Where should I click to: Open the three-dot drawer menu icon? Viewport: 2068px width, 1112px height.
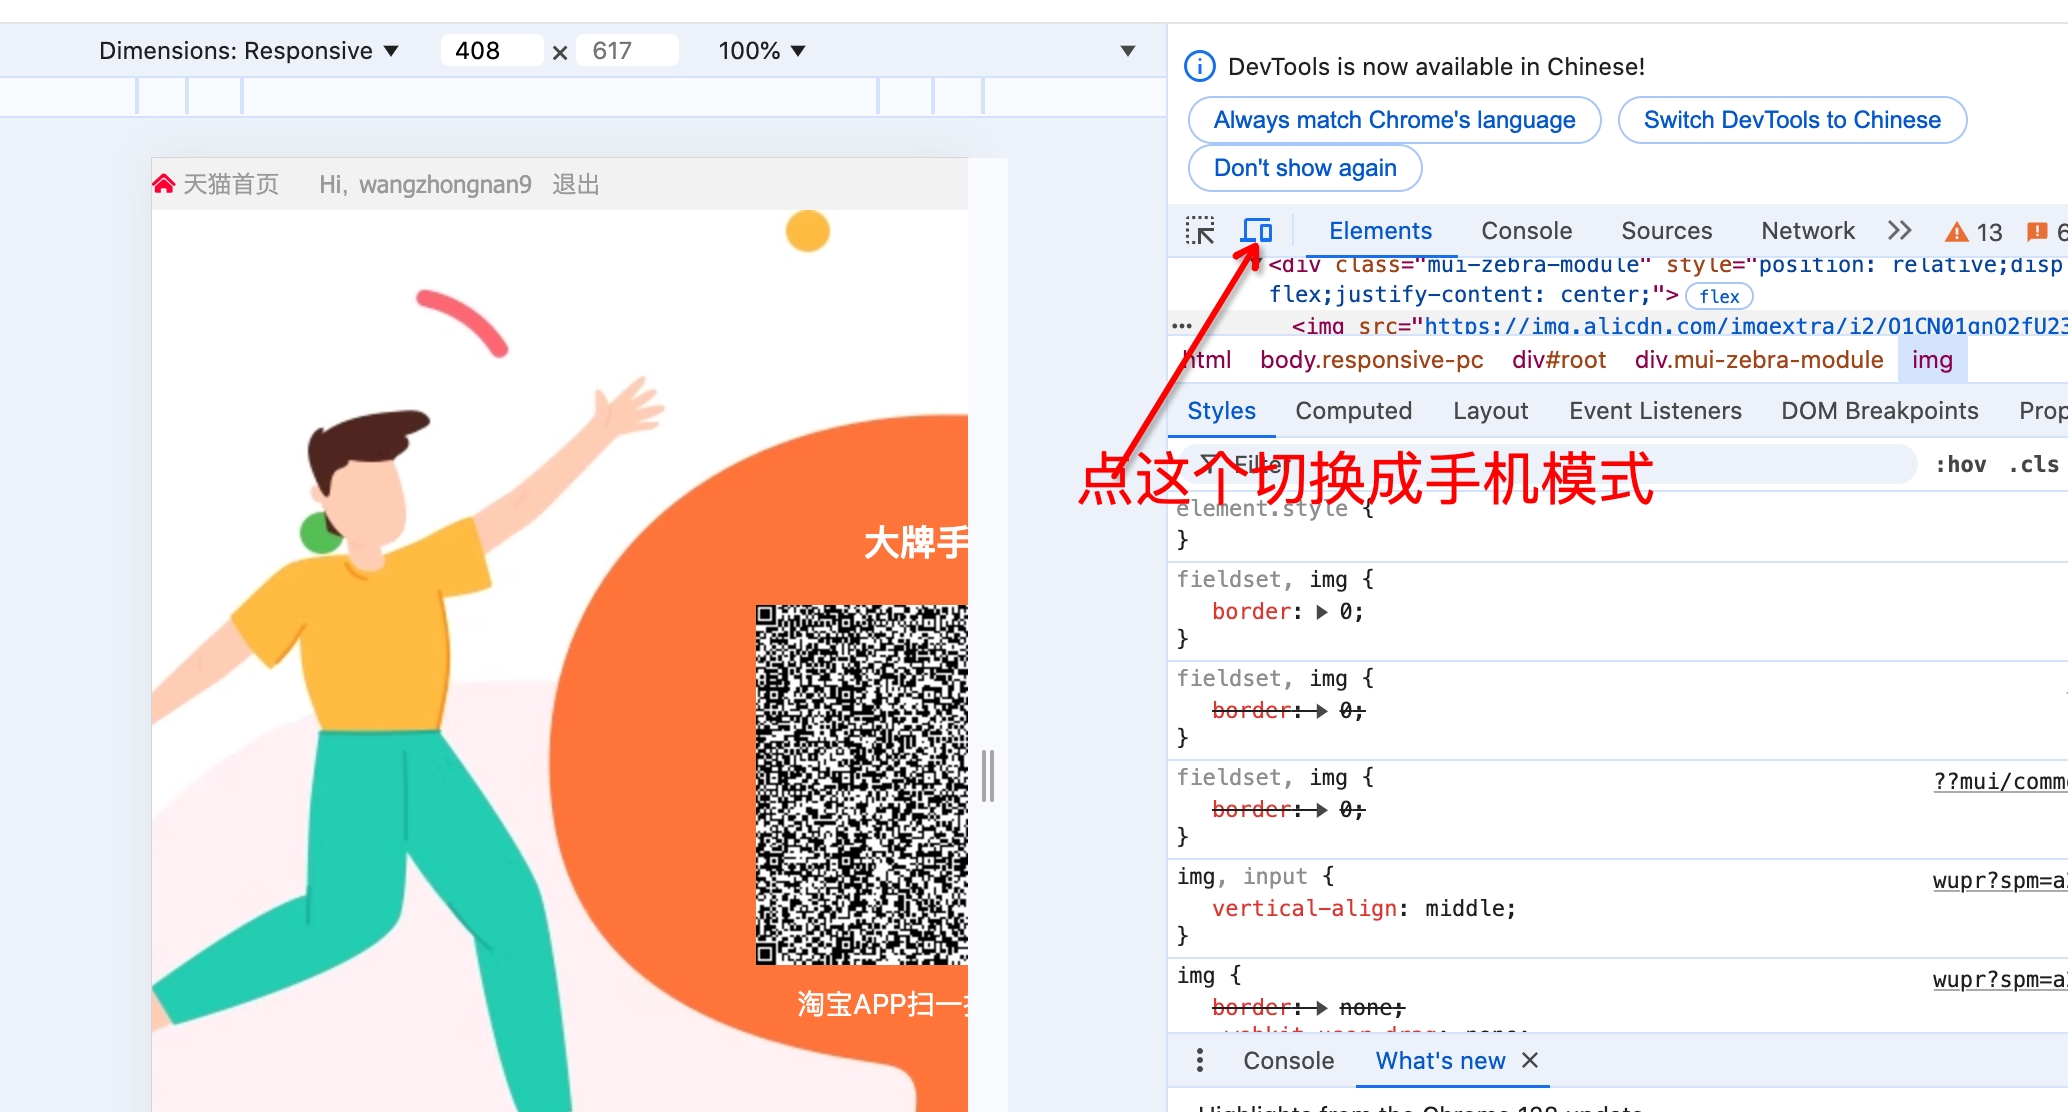click(x=1200, y=1060)
